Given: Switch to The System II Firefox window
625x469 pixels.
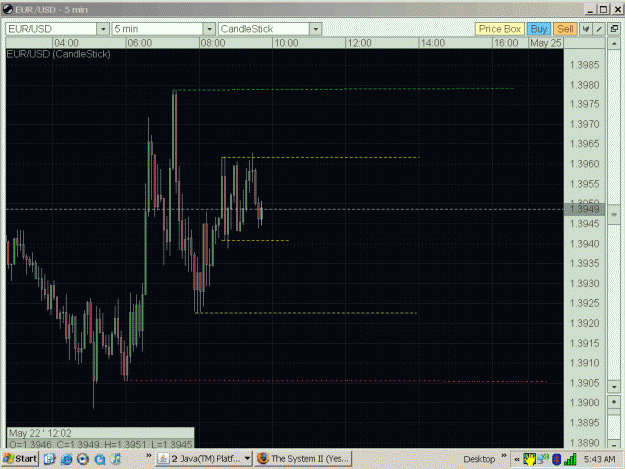Looking at the screenshot, I should coord(303,459).
